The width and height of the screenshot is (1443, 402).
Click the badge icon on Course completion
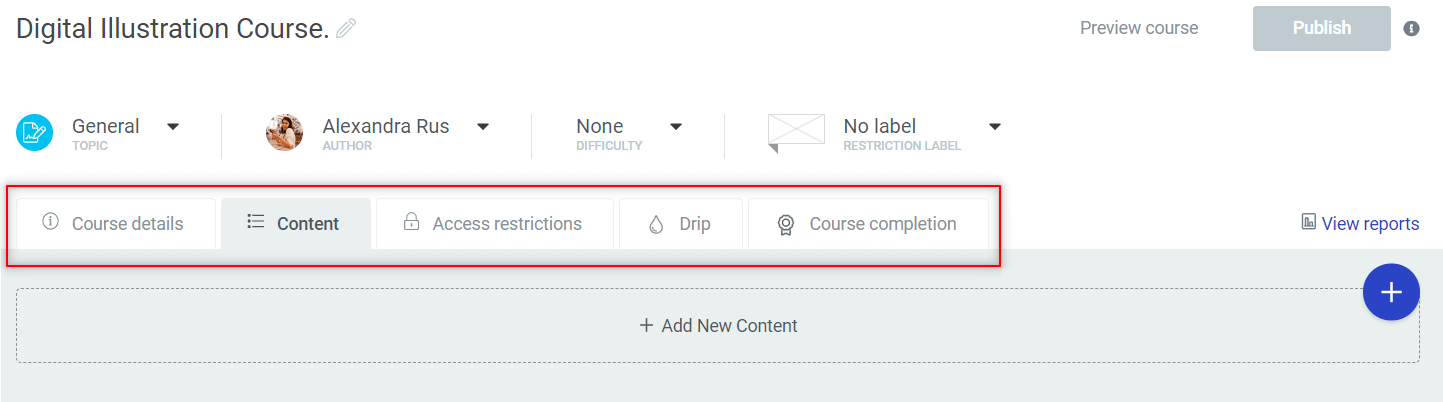tap(786, 225)
